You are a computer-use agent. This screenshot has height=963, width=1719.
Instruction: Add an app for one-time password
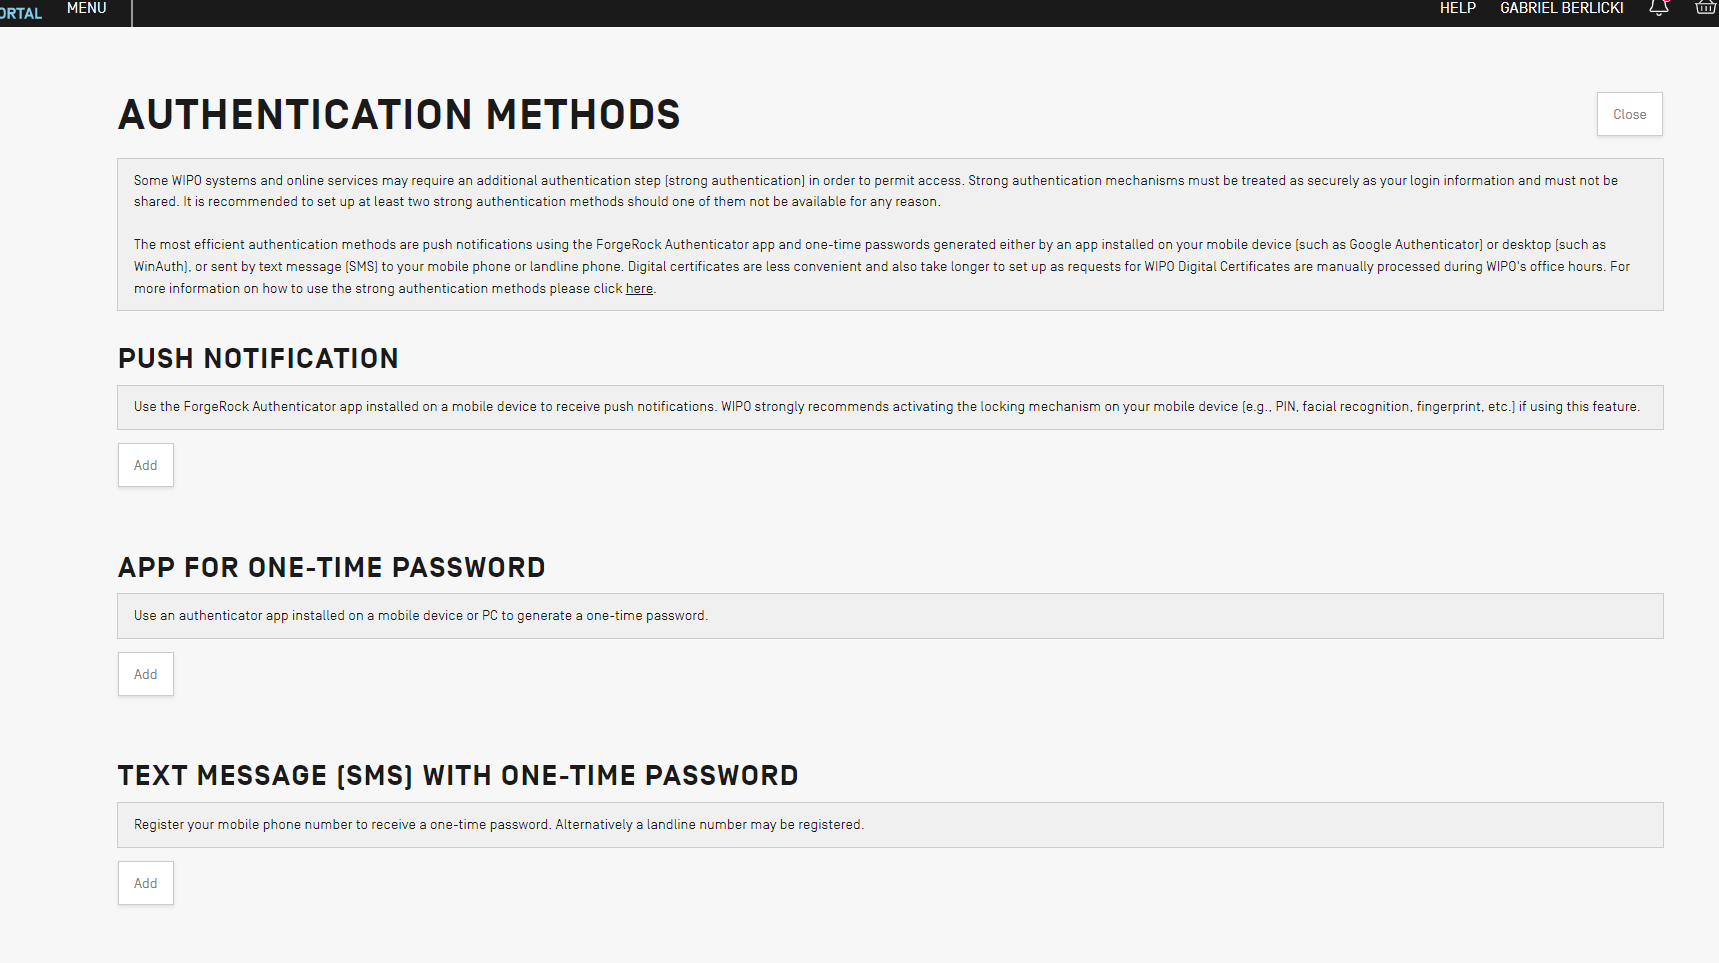[146, 674]
